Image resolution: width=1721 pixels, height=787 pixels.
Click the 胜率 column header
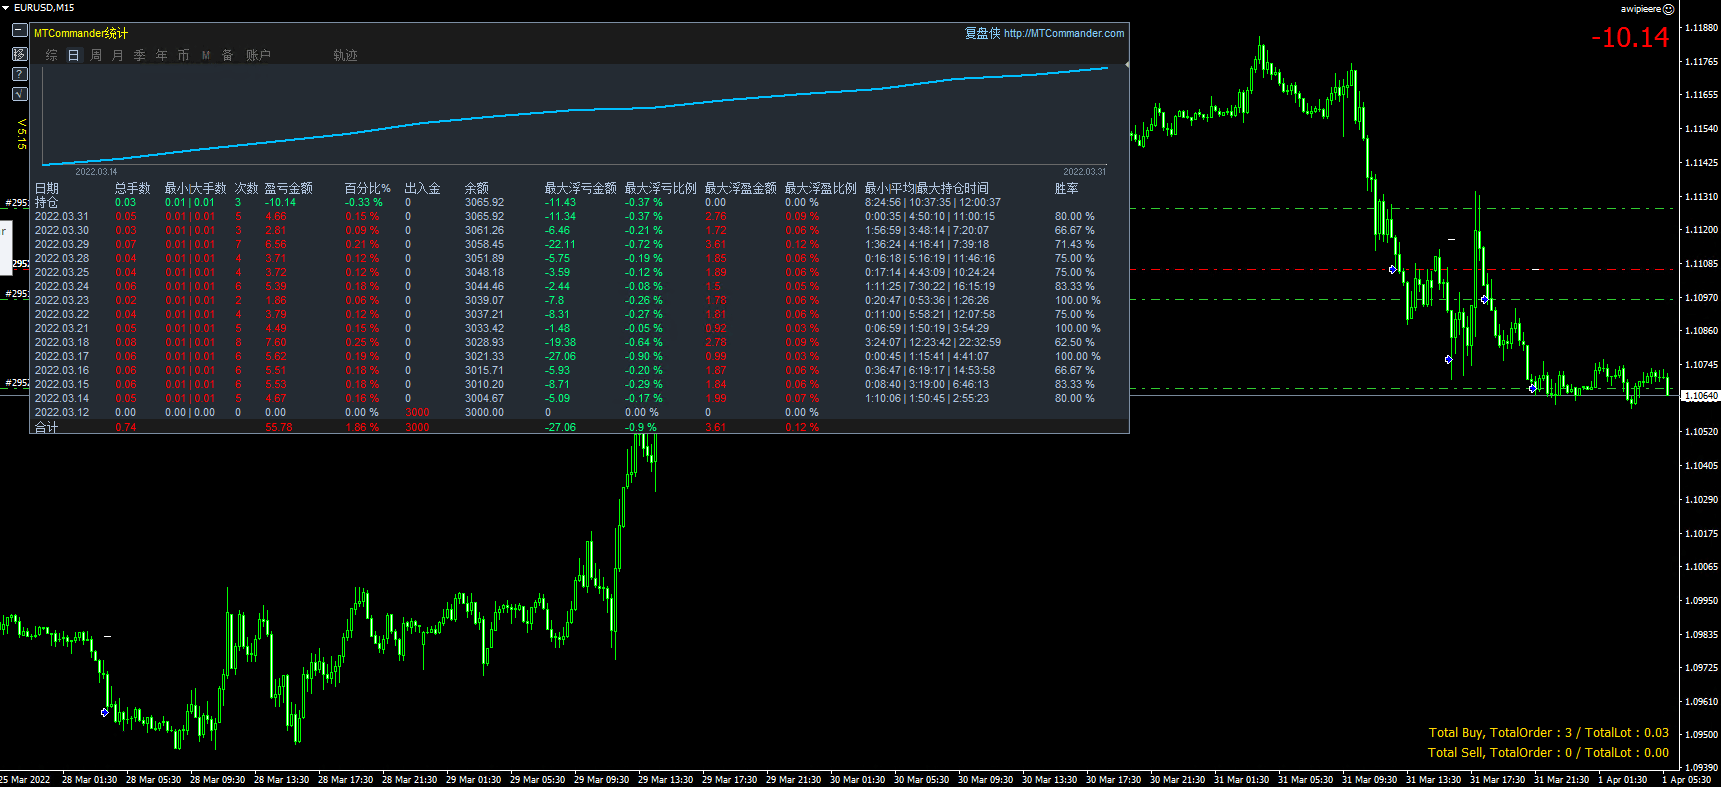(x=1067, y=188)
